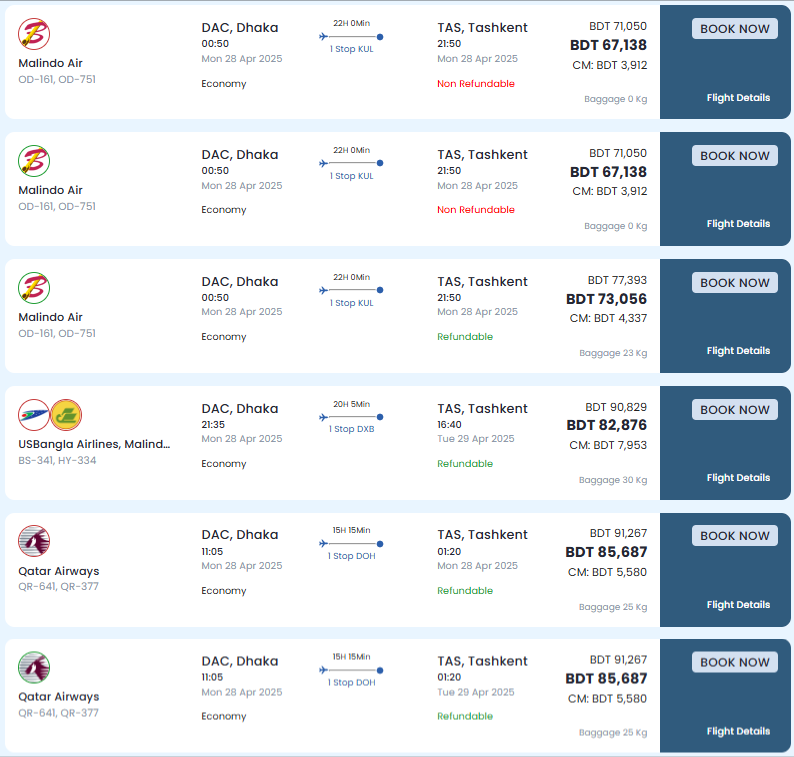Book the first Malindo Air flight
794x757 pixels.
(x=734, y=29)
